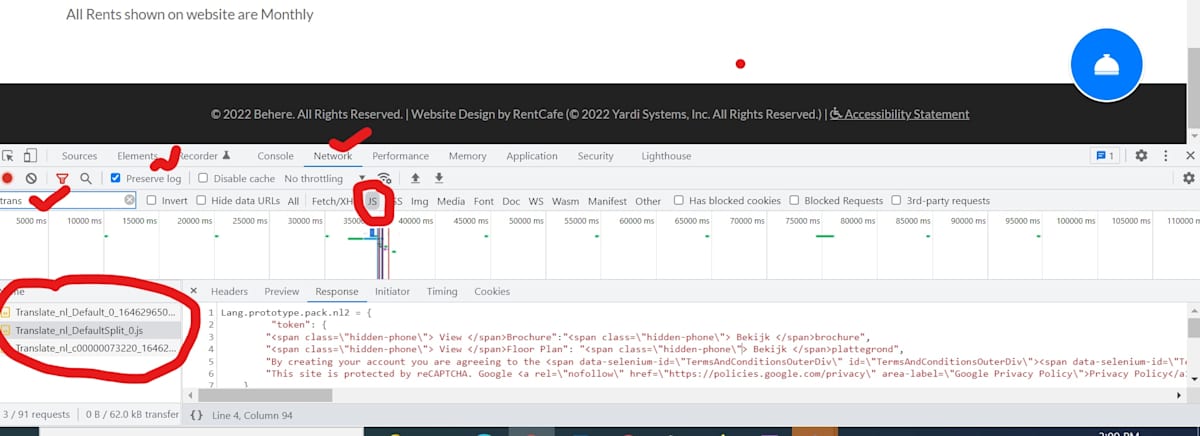1200x436 pixels.
Task: Open the issues counter badge showing 1
Action: [1105, 156]
